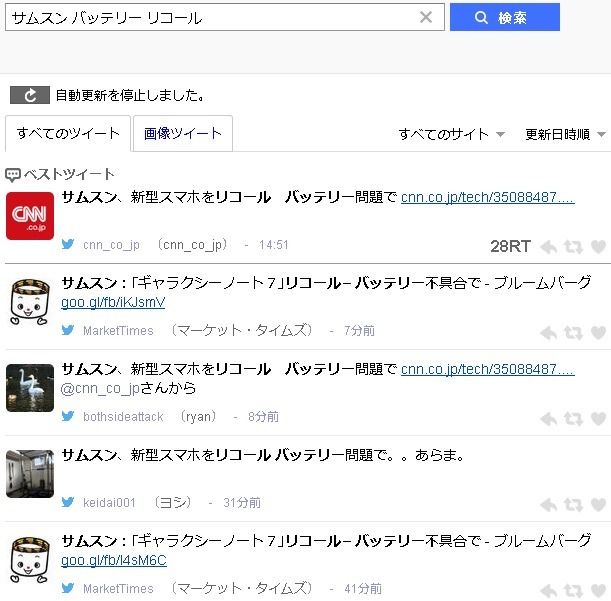Viewport: 611px width, 601px height.
Task: Click the swan avatar of bothsideattack
Action: 30,388
